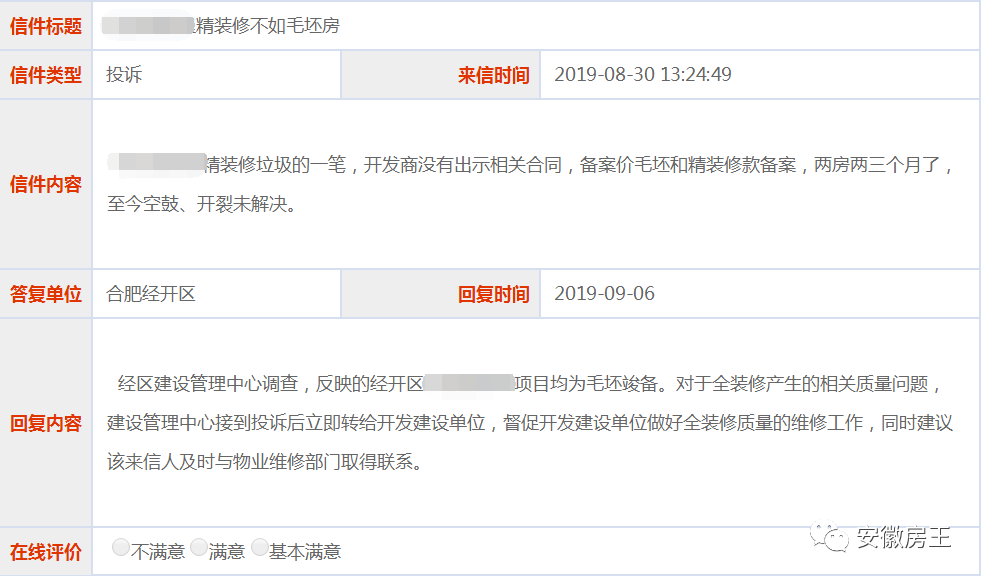Click the reply text mentioning 建设管理中心
983x580 pixels.
(530, 423)
